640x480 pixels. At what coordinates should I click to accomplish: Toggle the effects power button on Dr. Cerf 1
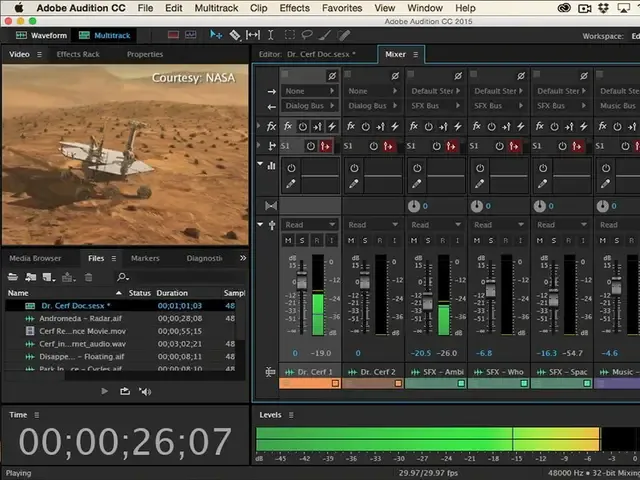pos(302,127)
